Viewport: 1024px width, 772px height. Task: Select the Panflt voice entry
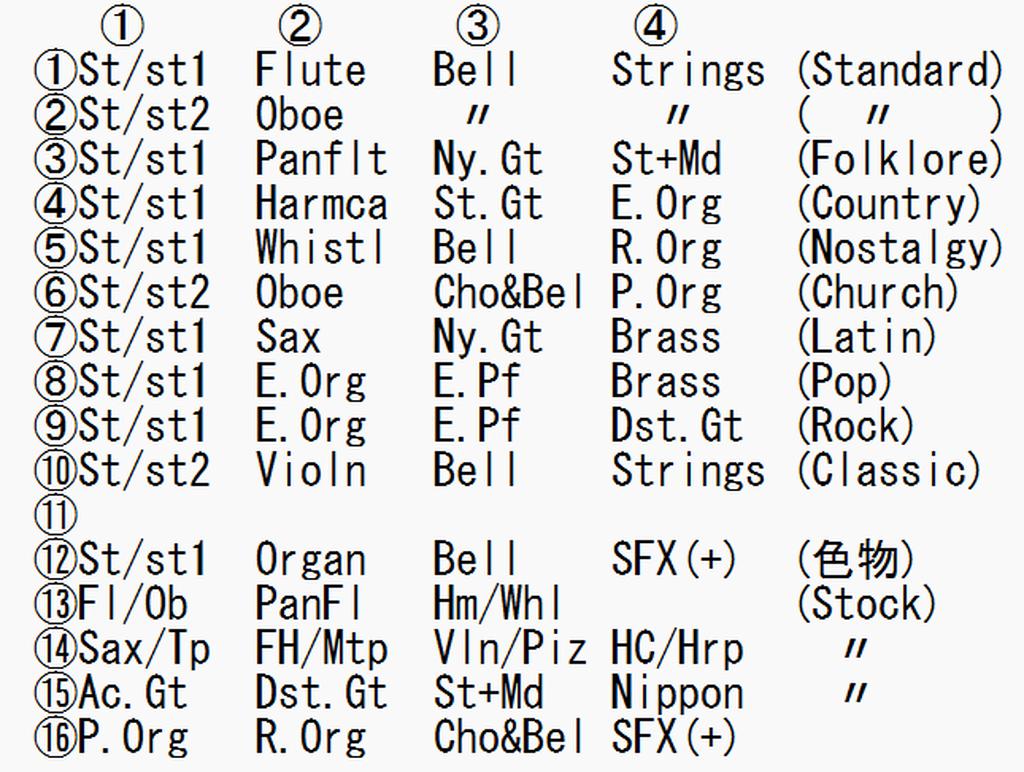pos(320,159)
